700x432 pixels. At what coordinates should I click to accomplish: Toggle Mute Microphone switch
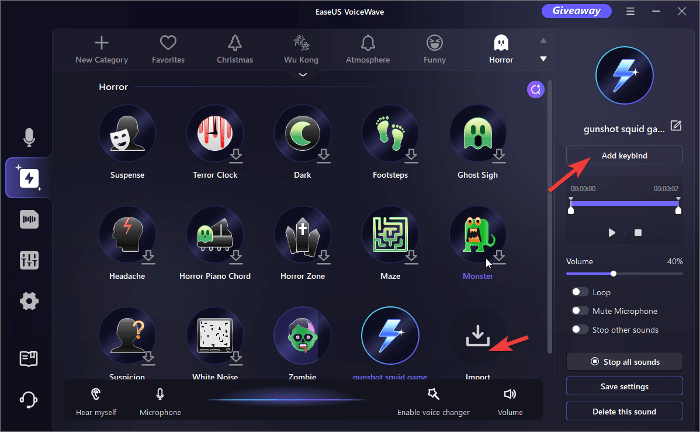580,311
